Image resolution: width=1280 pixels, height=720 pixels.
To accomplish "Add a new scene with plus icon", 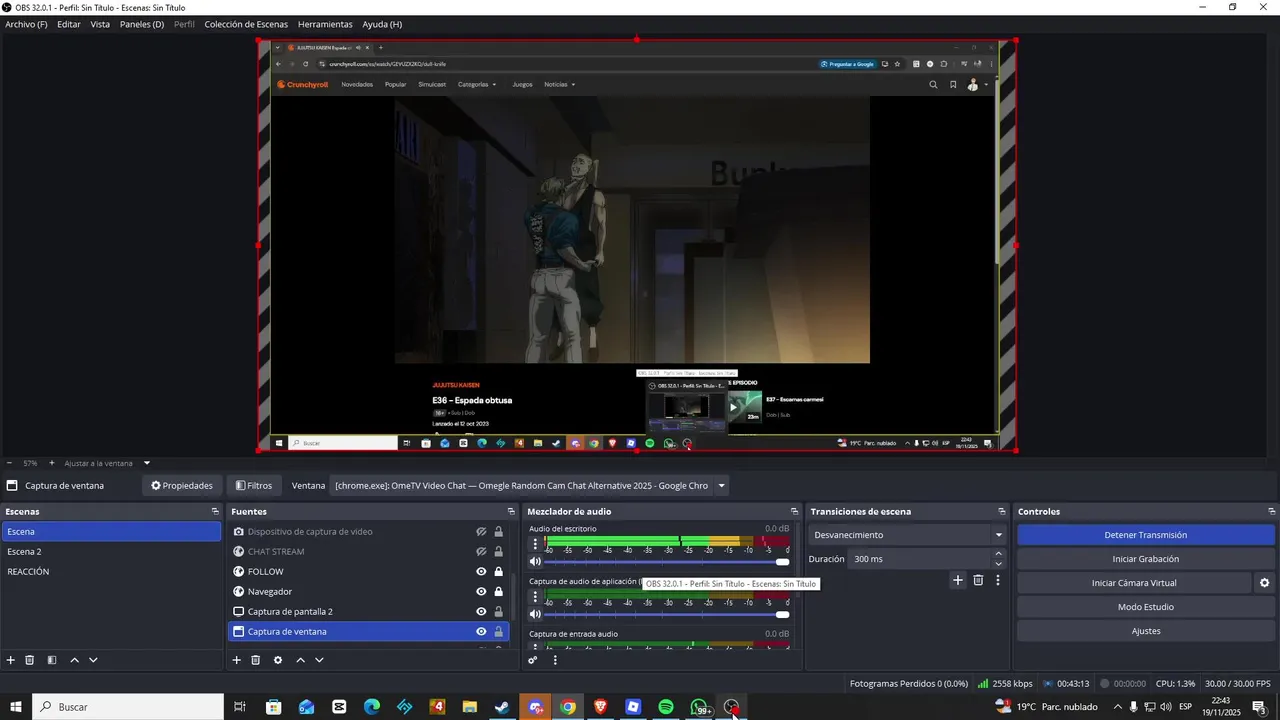I will pyautogui.click(x=11, y=660).
